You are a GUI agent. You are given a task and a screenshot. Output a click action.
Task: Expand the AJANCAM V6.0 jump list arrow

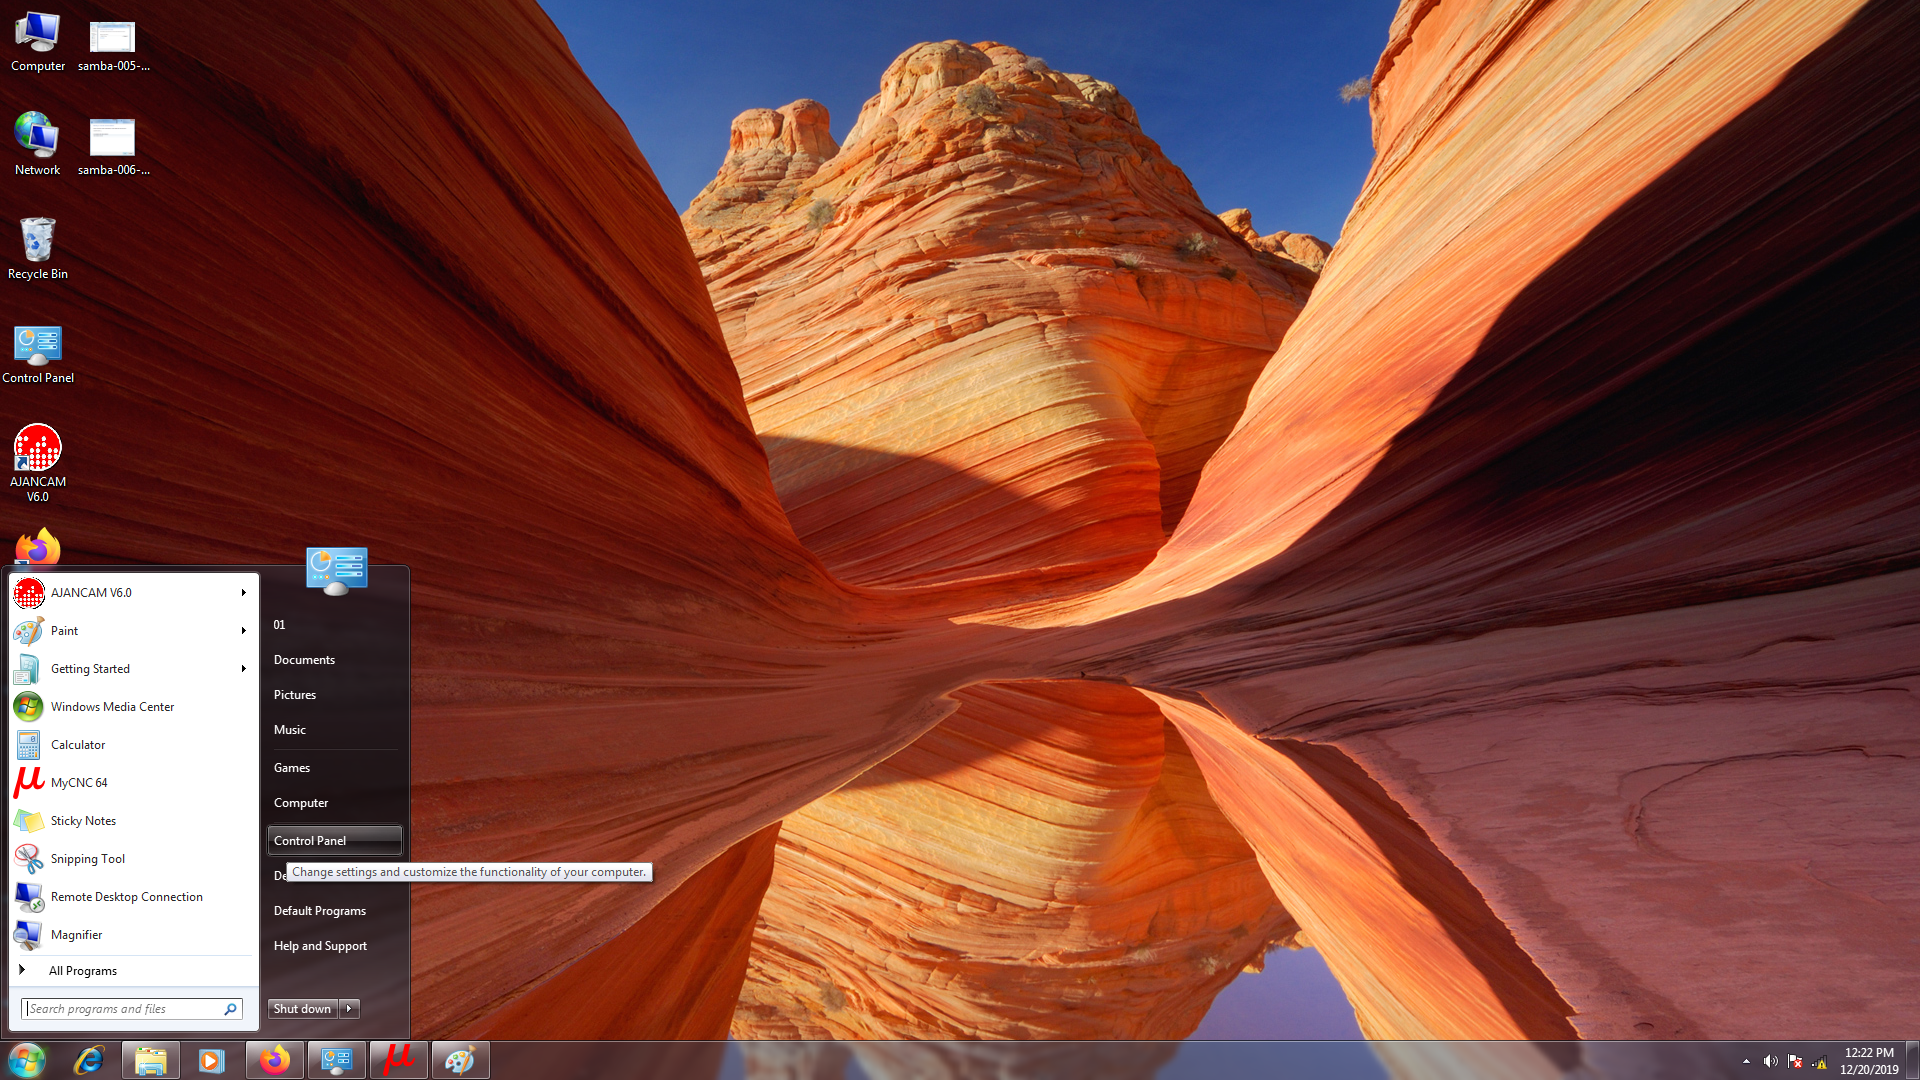pos(243,593)
